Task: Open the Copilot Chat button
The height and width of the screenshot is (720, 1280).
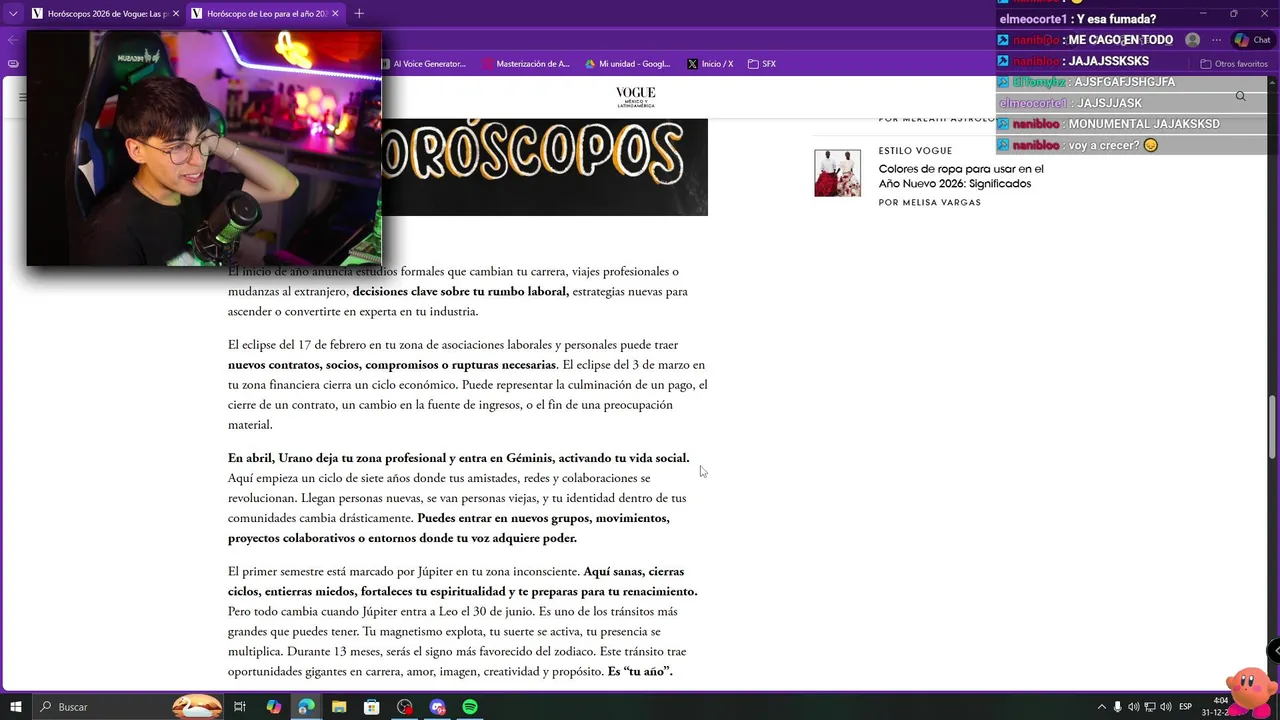Action: coord(1252,40)
